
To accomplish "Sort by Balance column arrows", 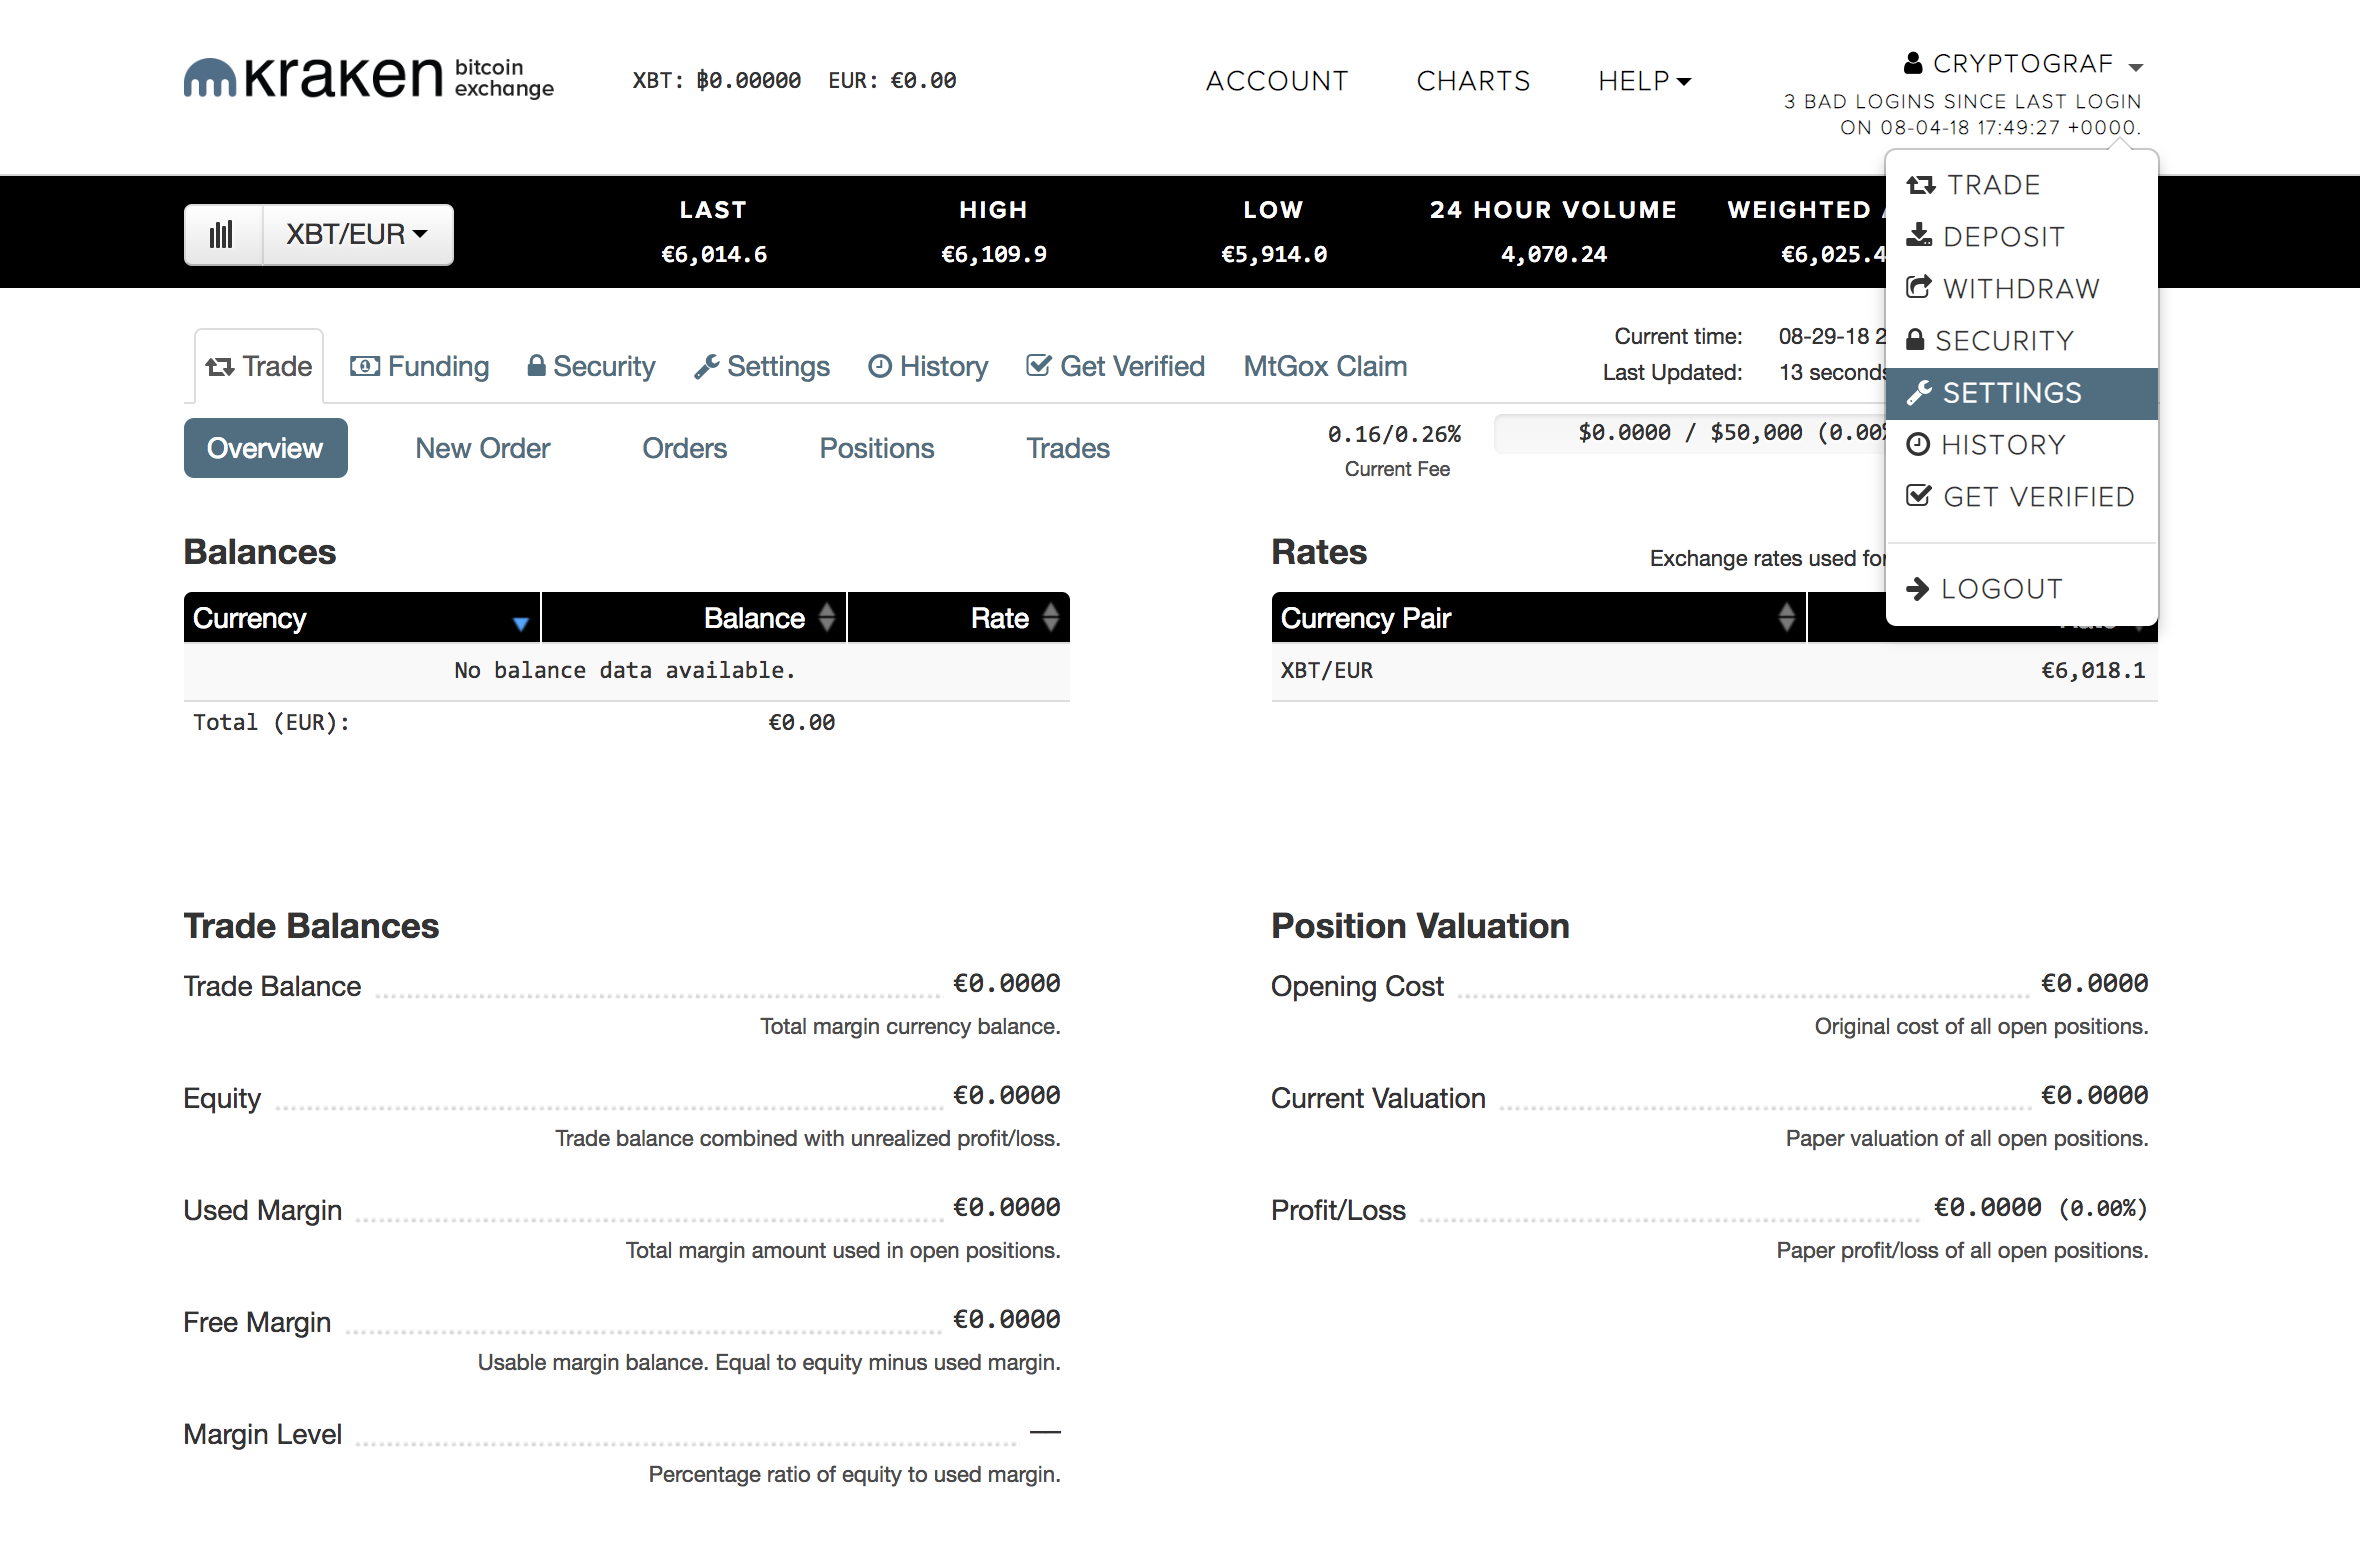I will (826, 617).
